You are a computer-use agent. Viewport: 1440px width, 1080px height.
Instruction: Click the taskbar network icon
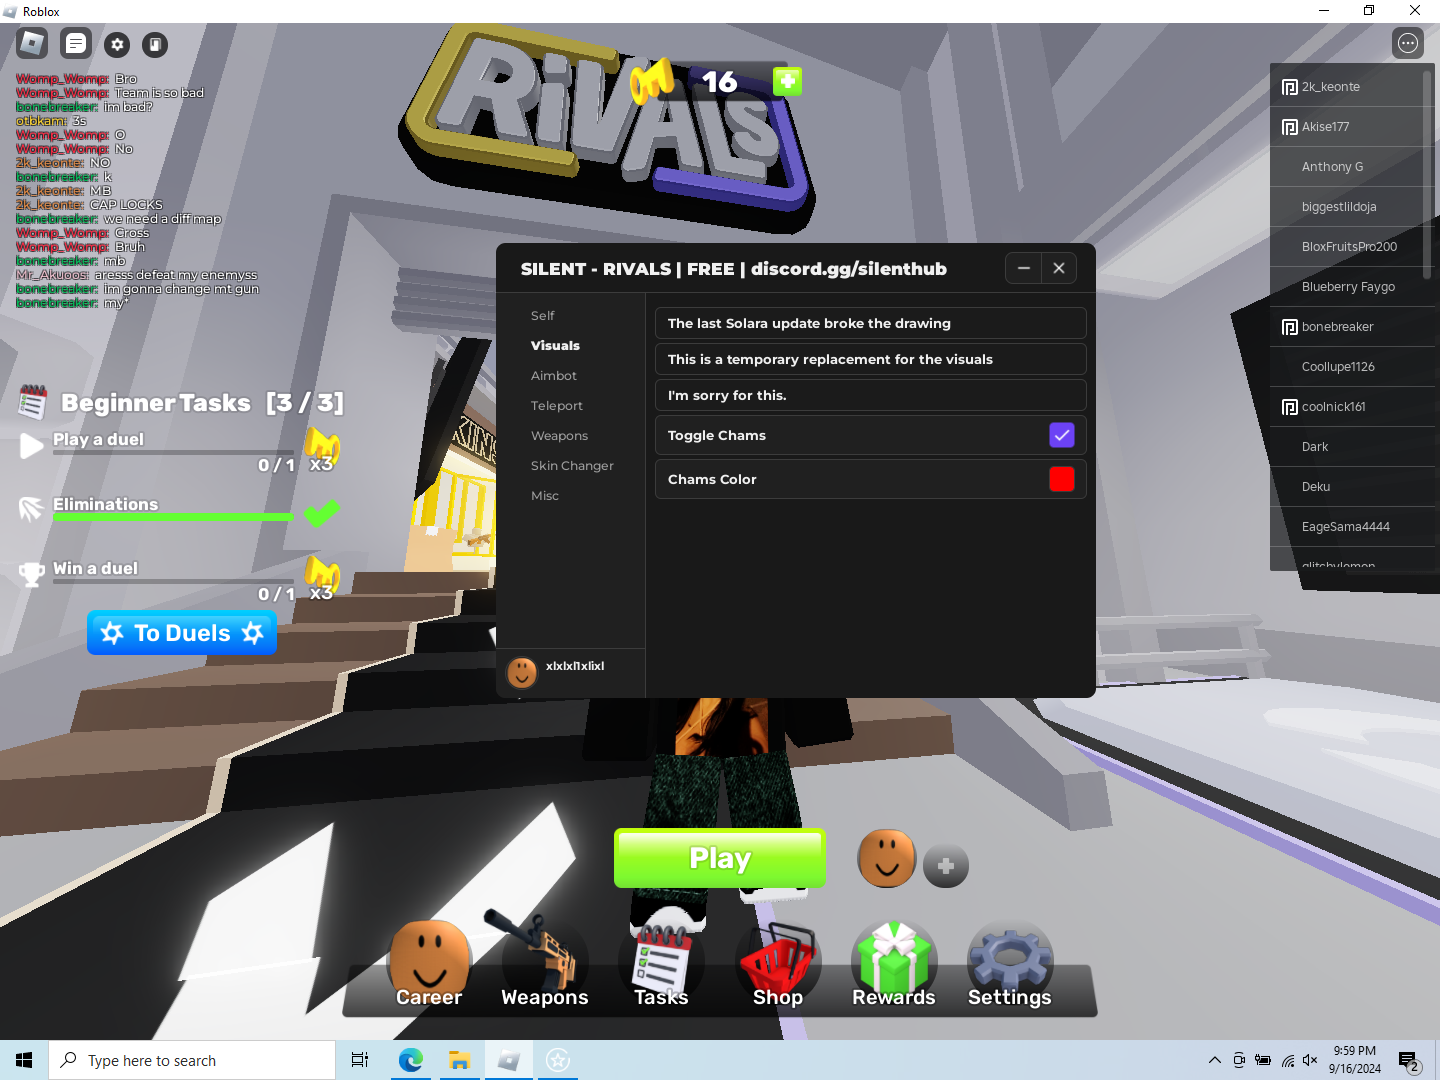pyautogui.click(x=1288, y=1060)
